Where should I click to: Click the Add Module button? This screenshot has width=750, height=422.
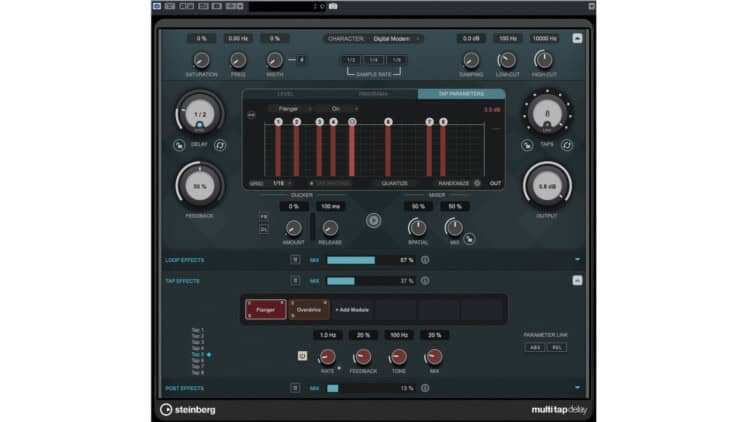pos(350,310)
